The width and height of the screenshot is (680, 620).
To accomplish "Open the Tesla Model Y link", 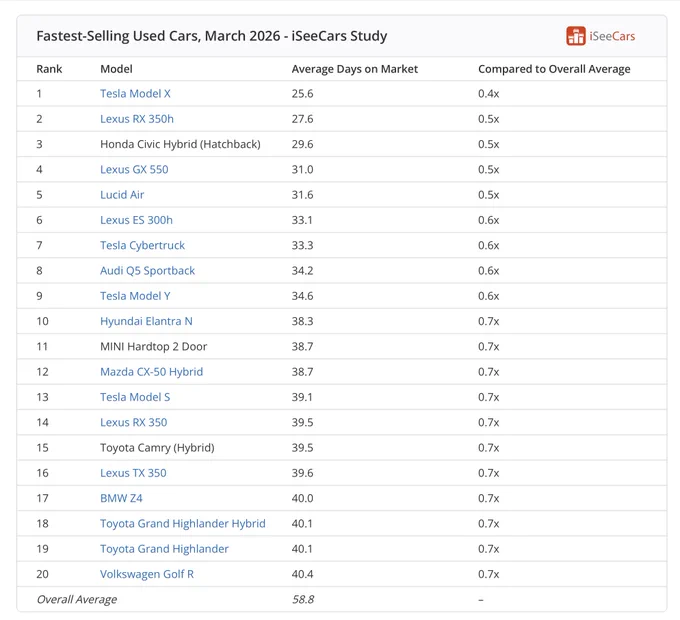I will [135, 296].
